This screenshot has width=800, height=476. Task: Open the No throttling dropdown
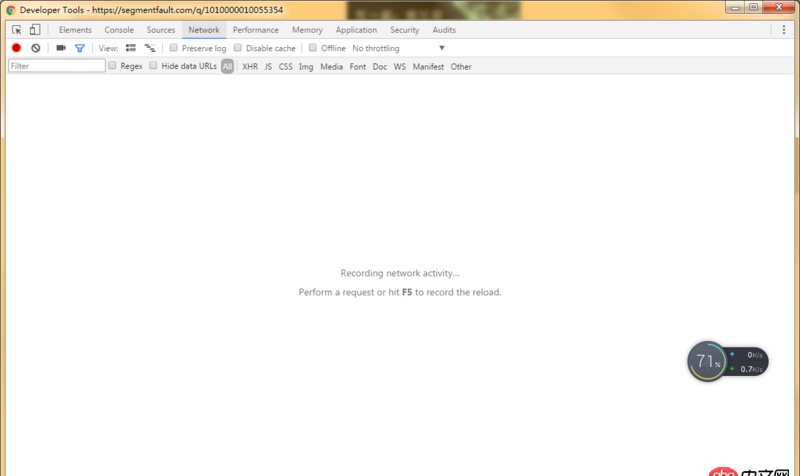[x=398, y=48]
